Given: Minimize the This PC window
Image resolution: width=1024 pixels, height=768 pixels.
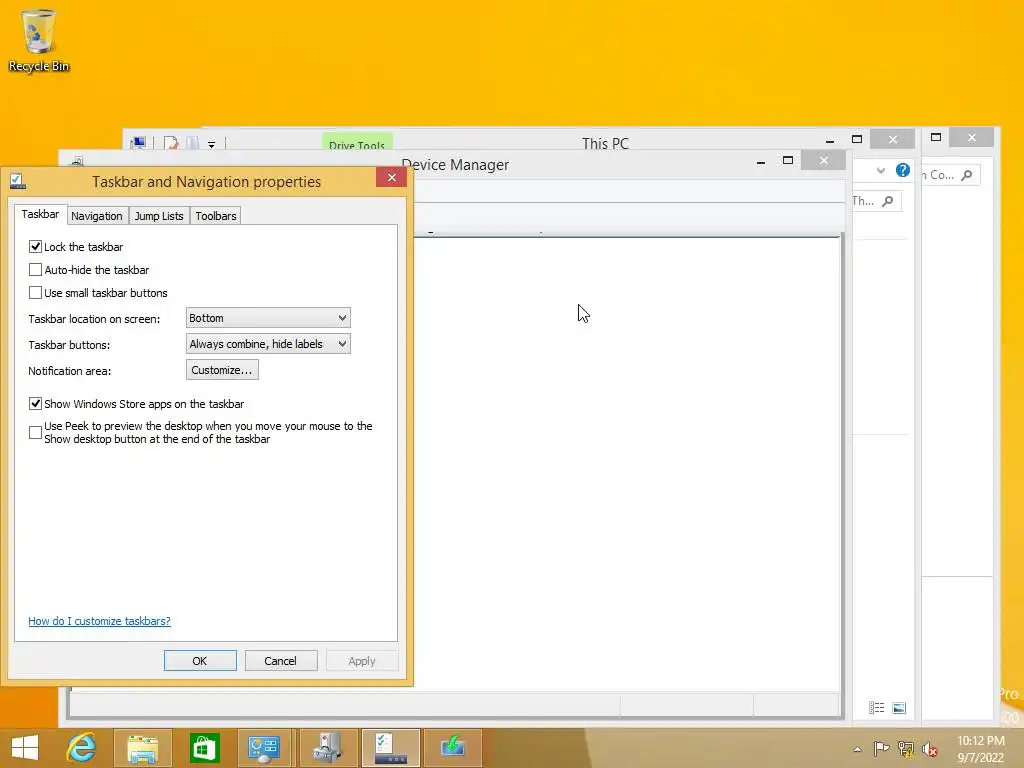Looking at the screenshot, I should click(x=830, y=140).
